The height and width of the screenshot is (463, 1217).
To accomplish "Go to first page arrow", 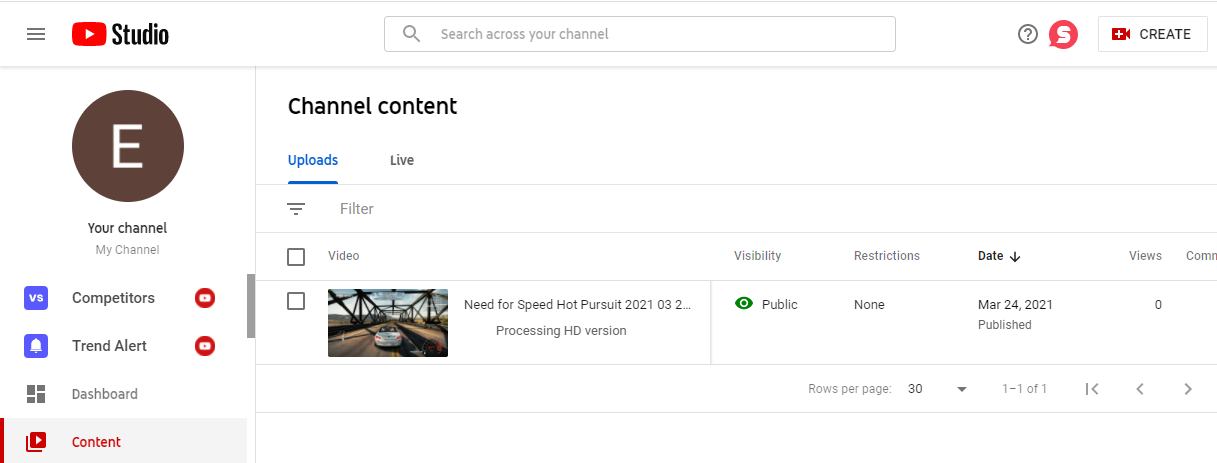I will click(x=1092, y=389).
